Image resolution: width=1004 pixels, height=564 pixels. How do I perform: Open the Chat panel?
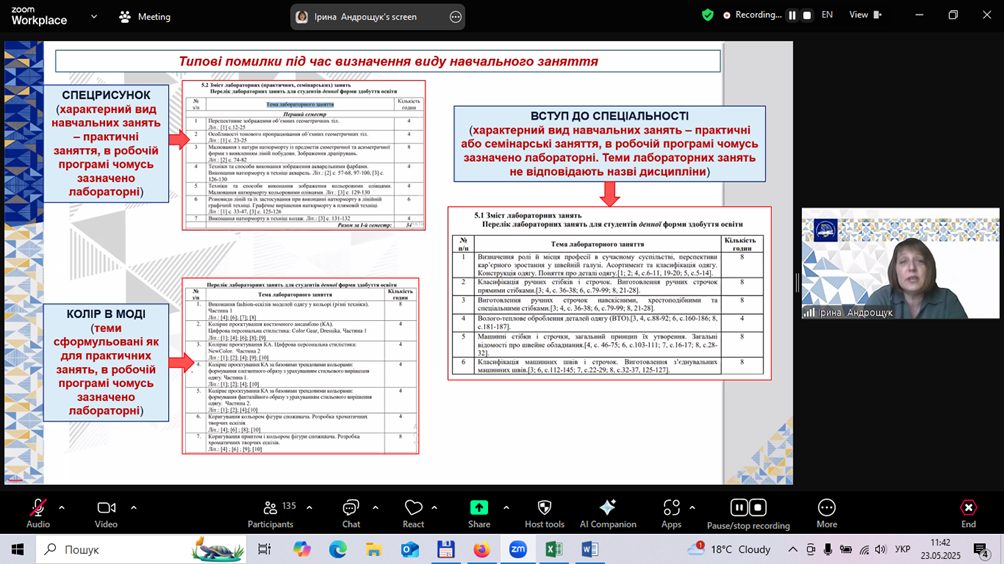[x=351, y=514]
